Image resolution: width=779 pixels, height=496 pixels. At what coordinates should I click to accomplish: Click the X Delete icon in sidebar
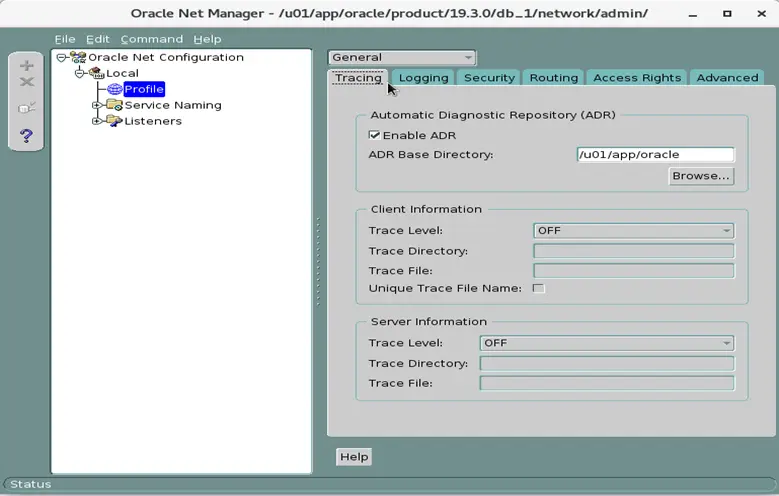click(27, 82)
